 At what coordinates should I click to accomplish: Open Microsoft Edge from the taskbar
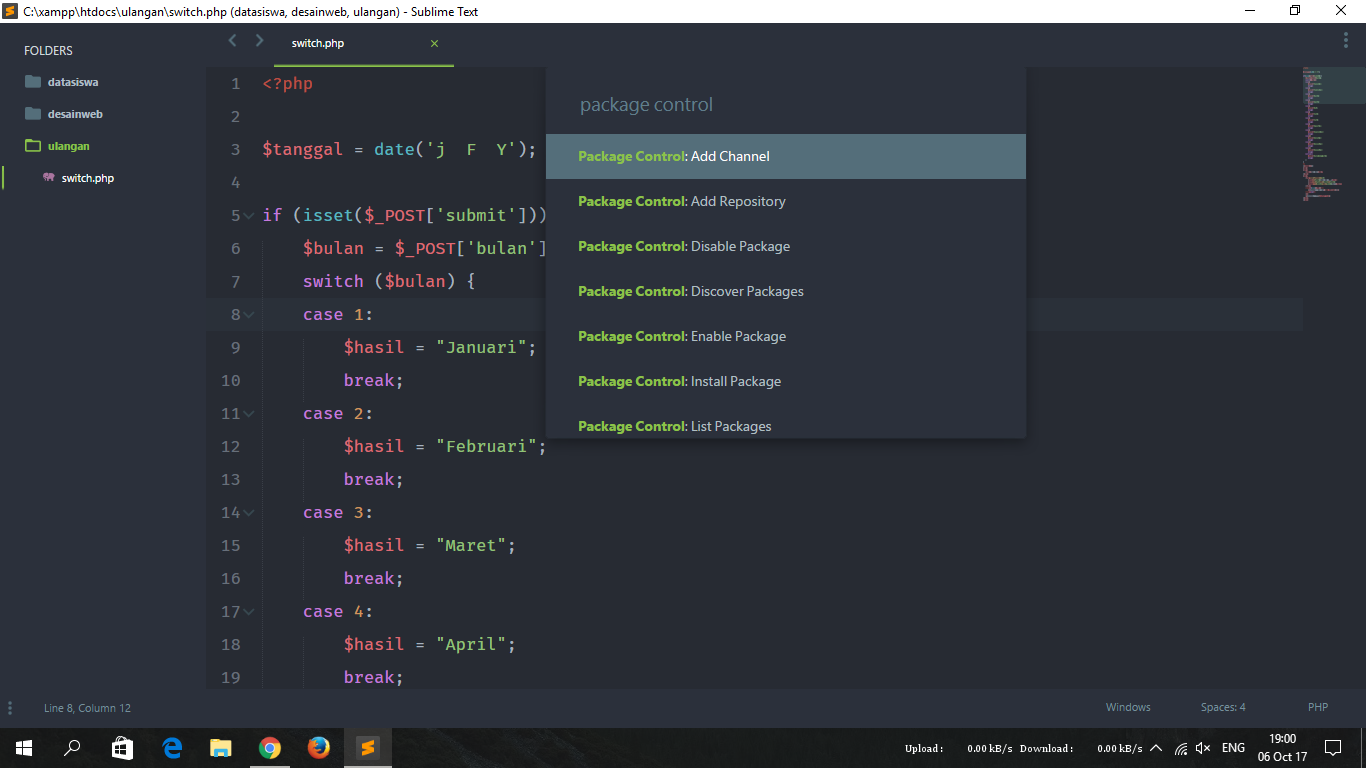[172, 747]
